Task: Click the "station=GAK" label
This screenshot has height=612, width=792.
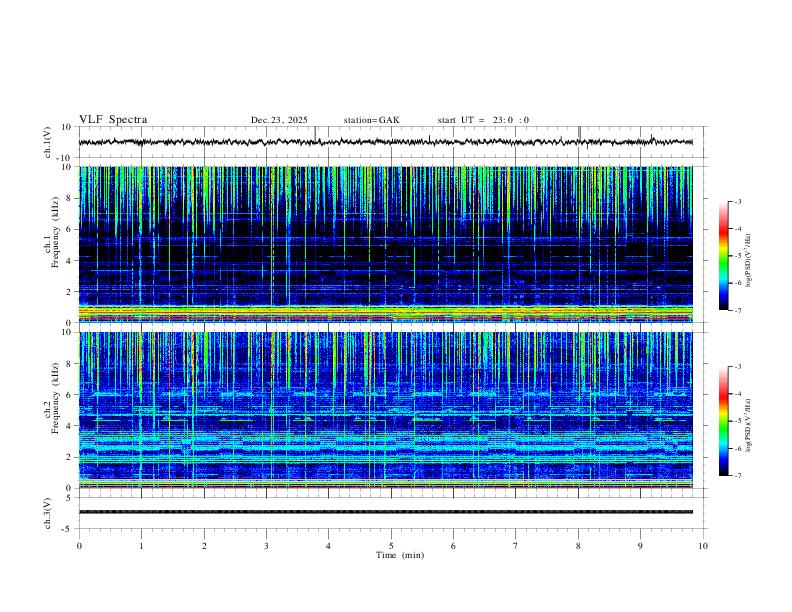Action: click(371, 120)
